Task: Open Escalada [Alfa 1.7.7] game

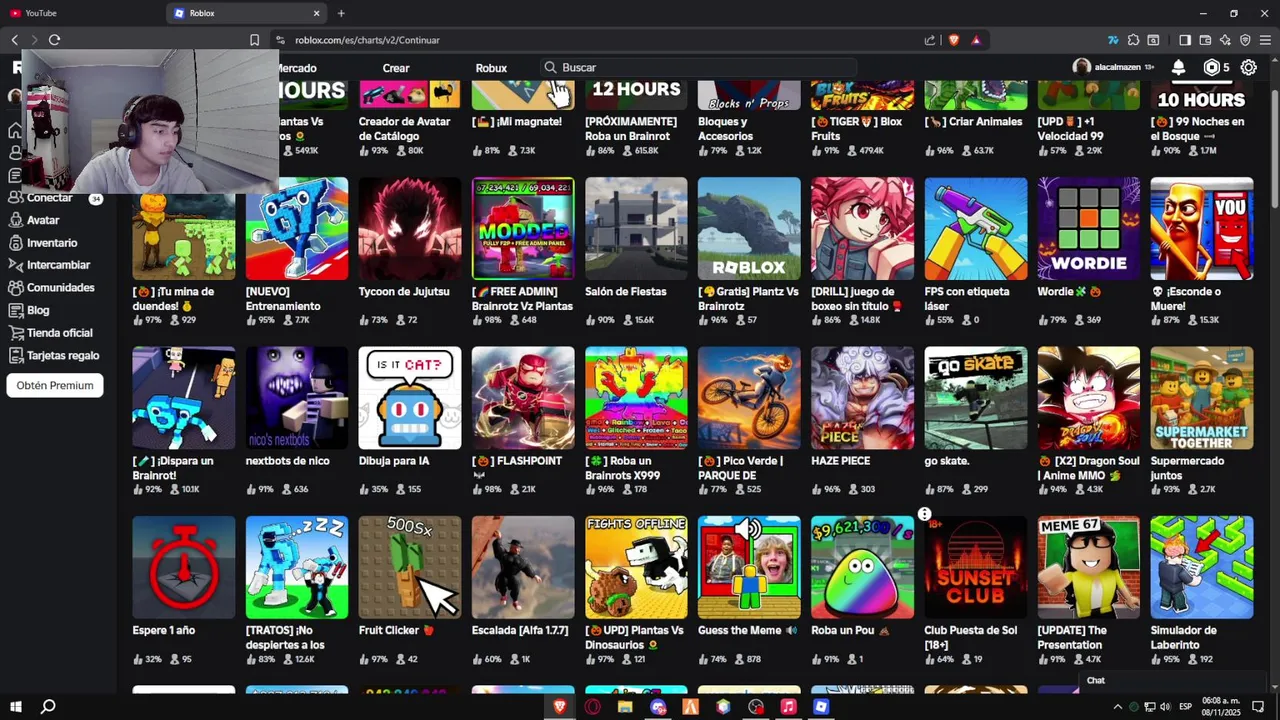Action: (x=522, y=567)
